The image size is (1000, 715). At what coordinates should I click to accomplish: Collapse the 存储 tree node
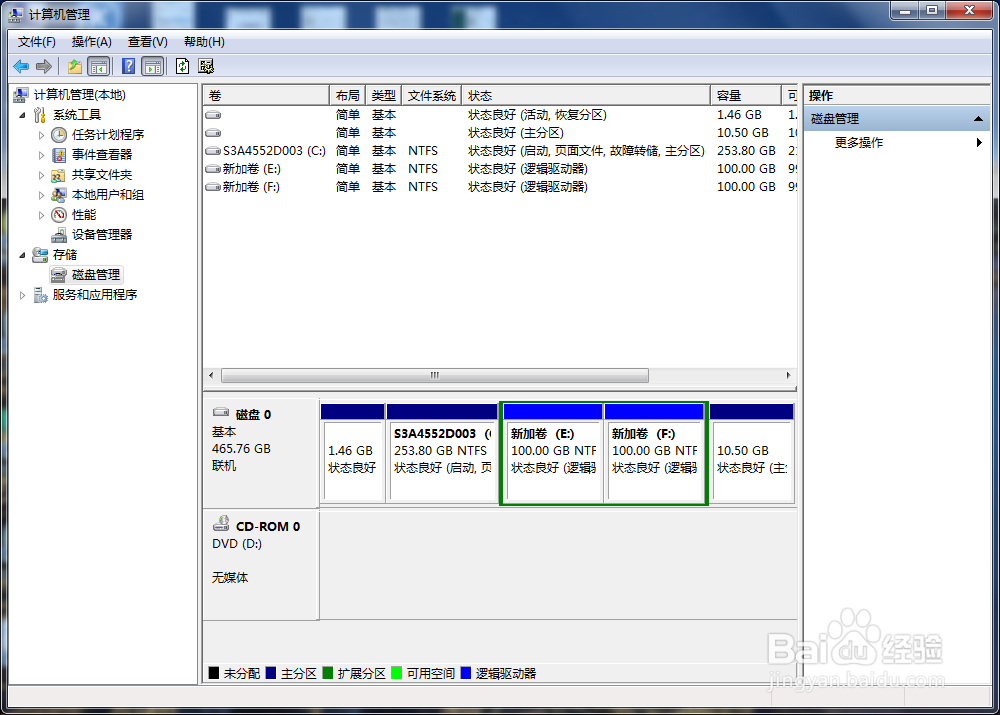22,255
